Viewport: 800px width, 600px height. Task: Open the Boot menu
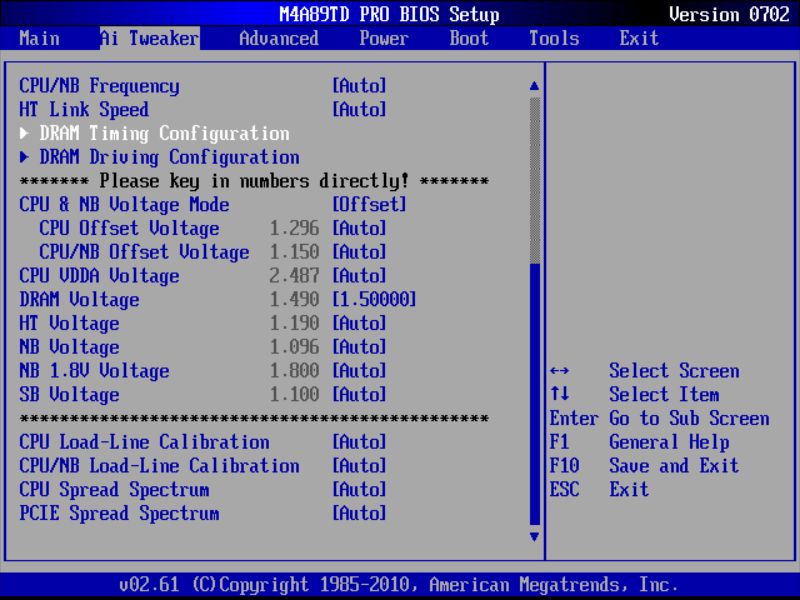pyautogui.click(x=466, y=38)
